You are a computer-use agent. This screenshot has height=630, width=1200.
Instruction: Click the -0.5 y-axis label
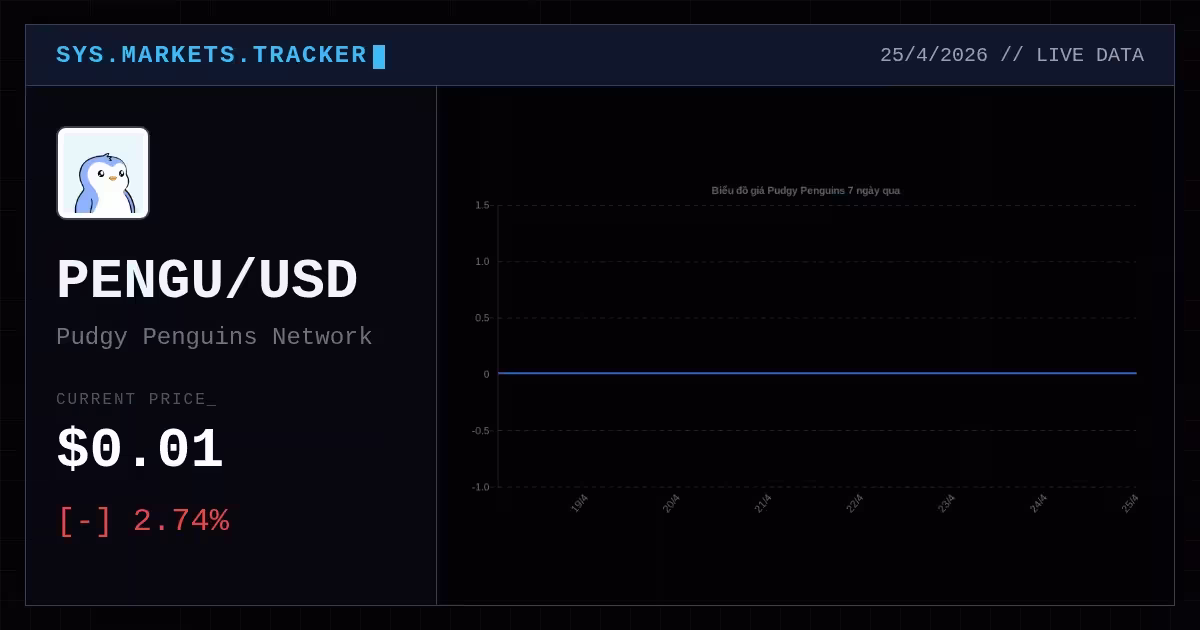coord(481,431)
